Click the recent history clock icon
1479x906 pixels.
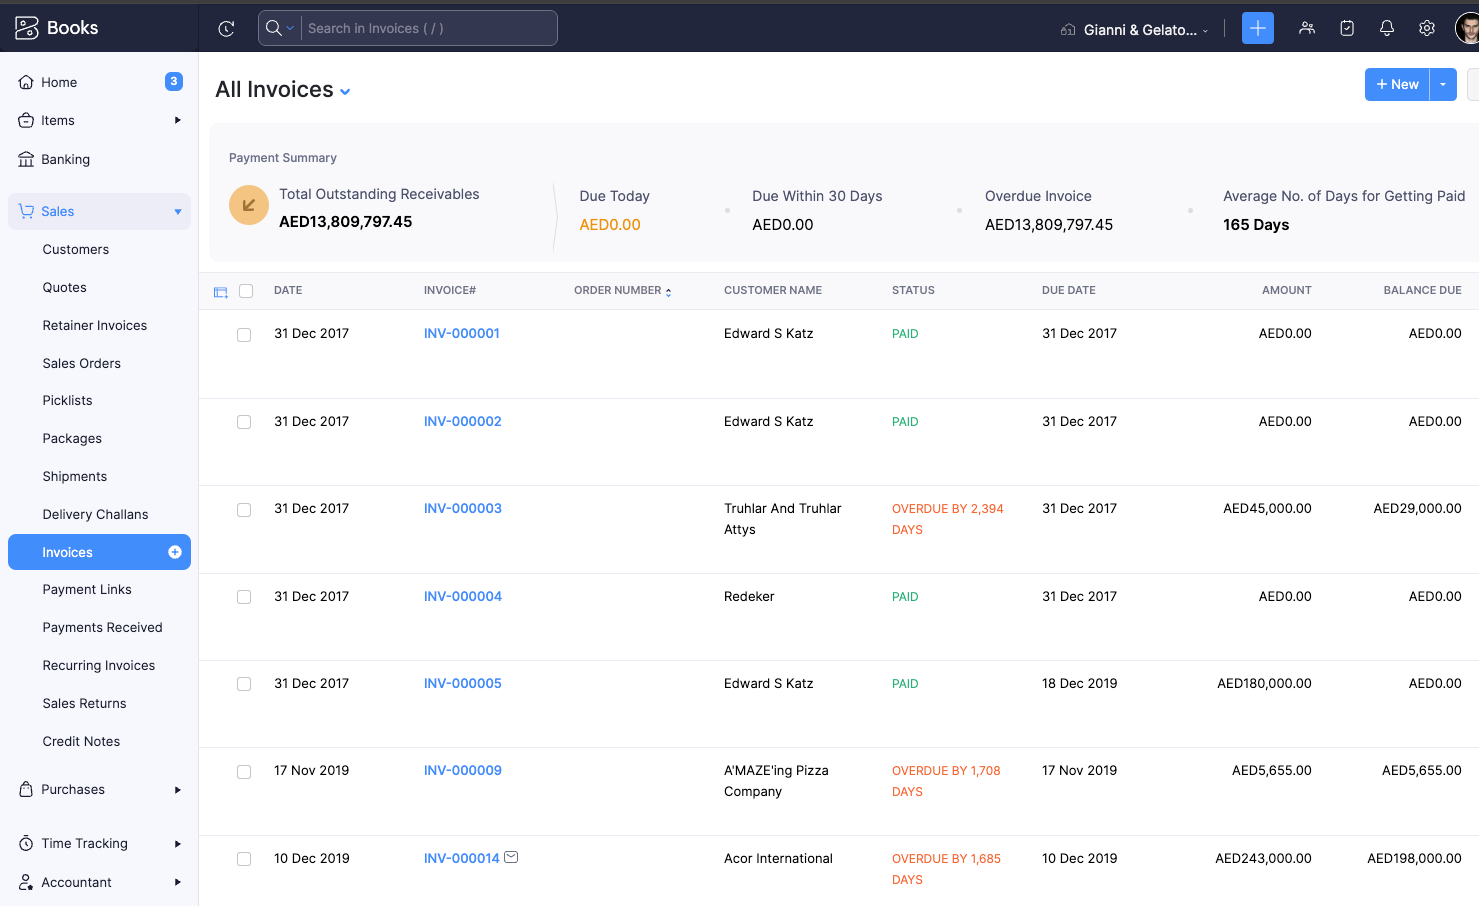tap(226, 29)
